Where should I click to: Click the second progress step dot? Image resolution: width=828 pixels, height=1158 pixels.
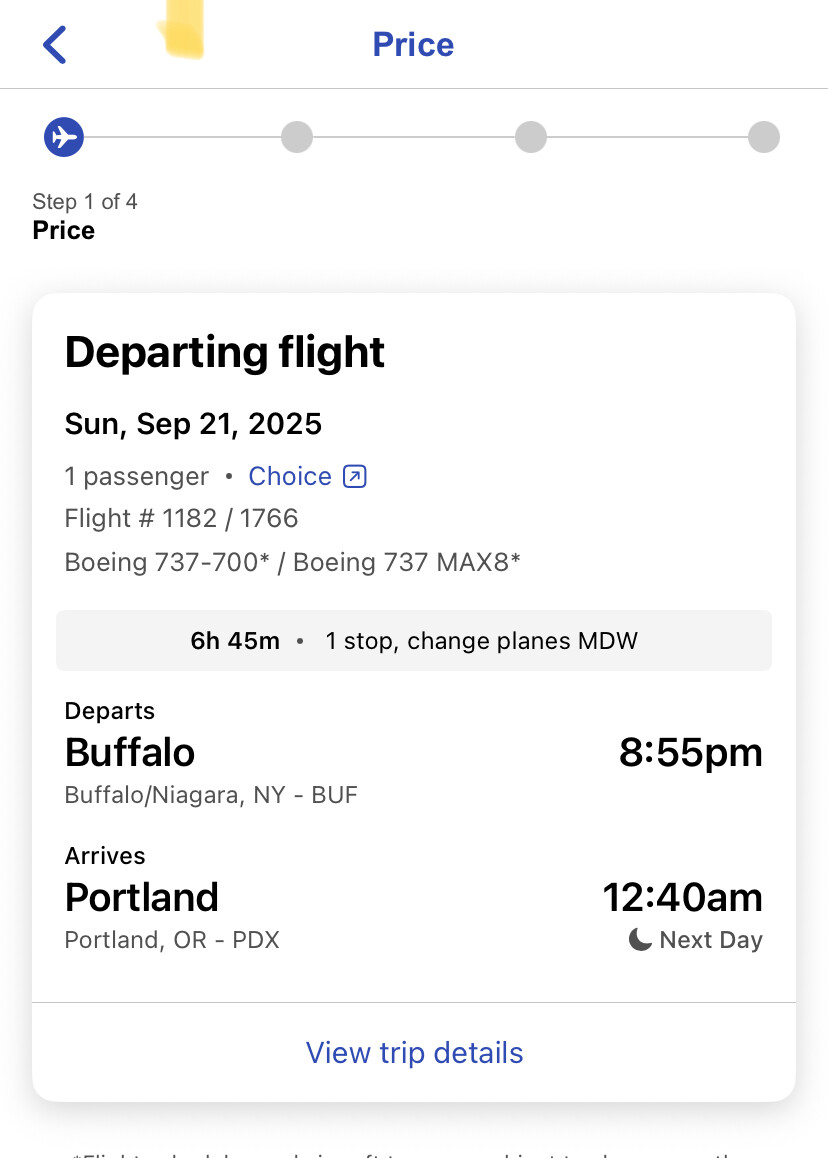click(x=297, y=137)
